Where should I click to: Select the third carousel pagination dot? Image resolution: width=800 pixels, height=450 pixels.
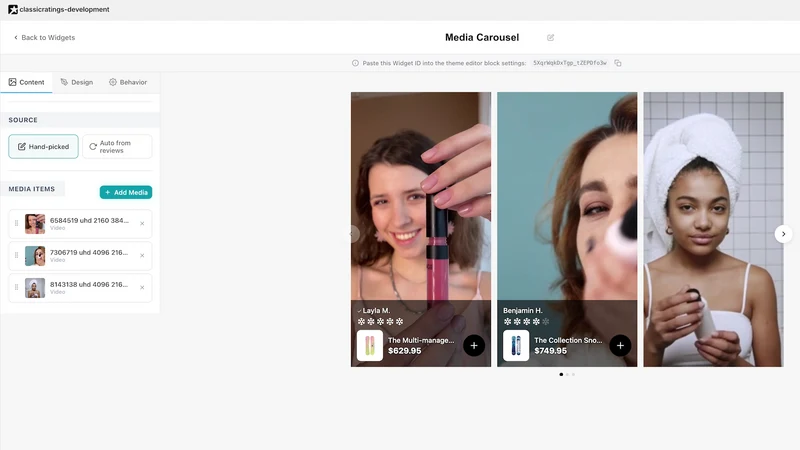coord(573,374)
